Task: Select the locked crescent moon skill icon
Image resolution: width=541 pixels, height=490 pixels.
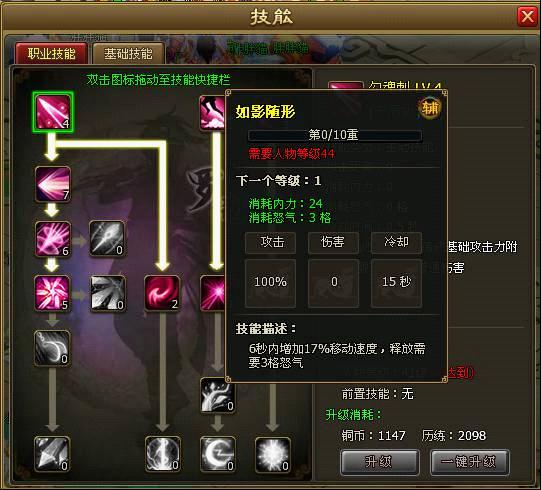Action: [218, 454]
